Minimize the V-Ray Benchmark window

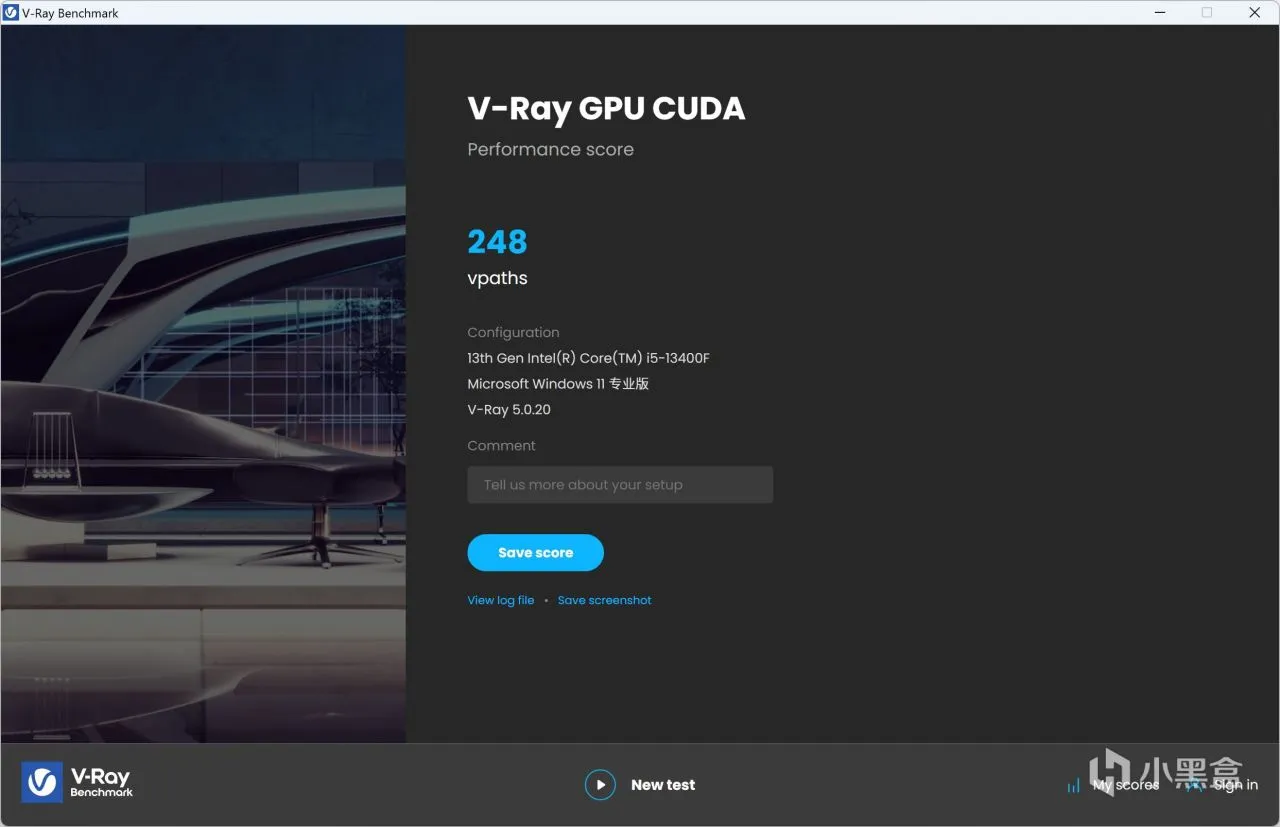coord(1159,13)
